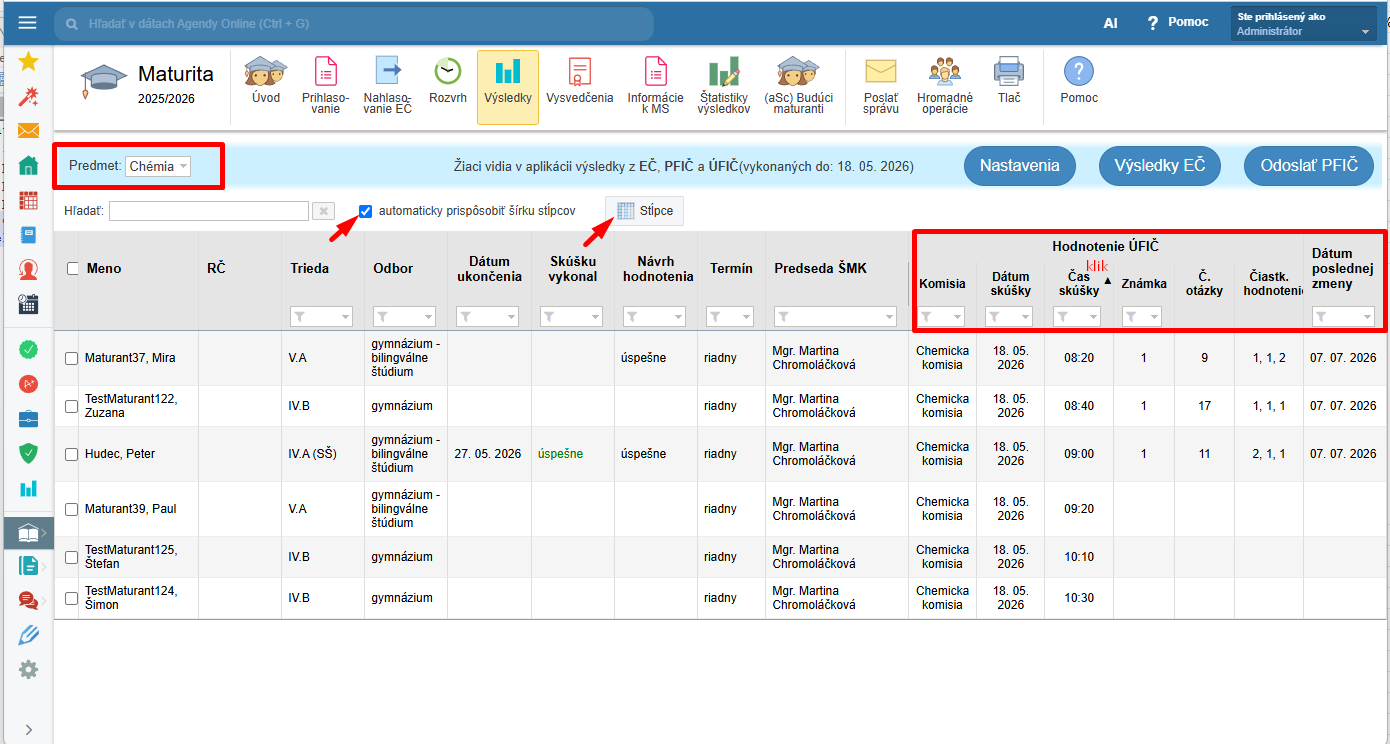Click the AI button in top bar
The image size is (1390, 744).
point(1110,23)
